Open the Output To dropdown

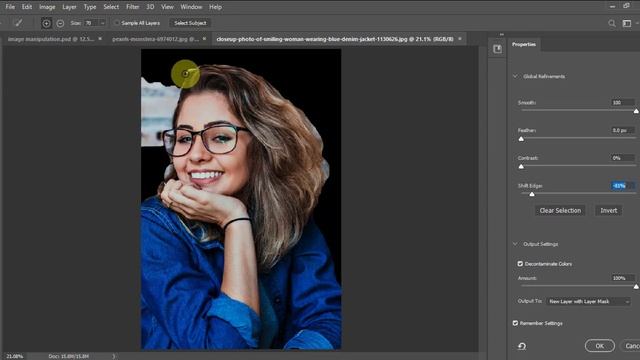point(588,301)
